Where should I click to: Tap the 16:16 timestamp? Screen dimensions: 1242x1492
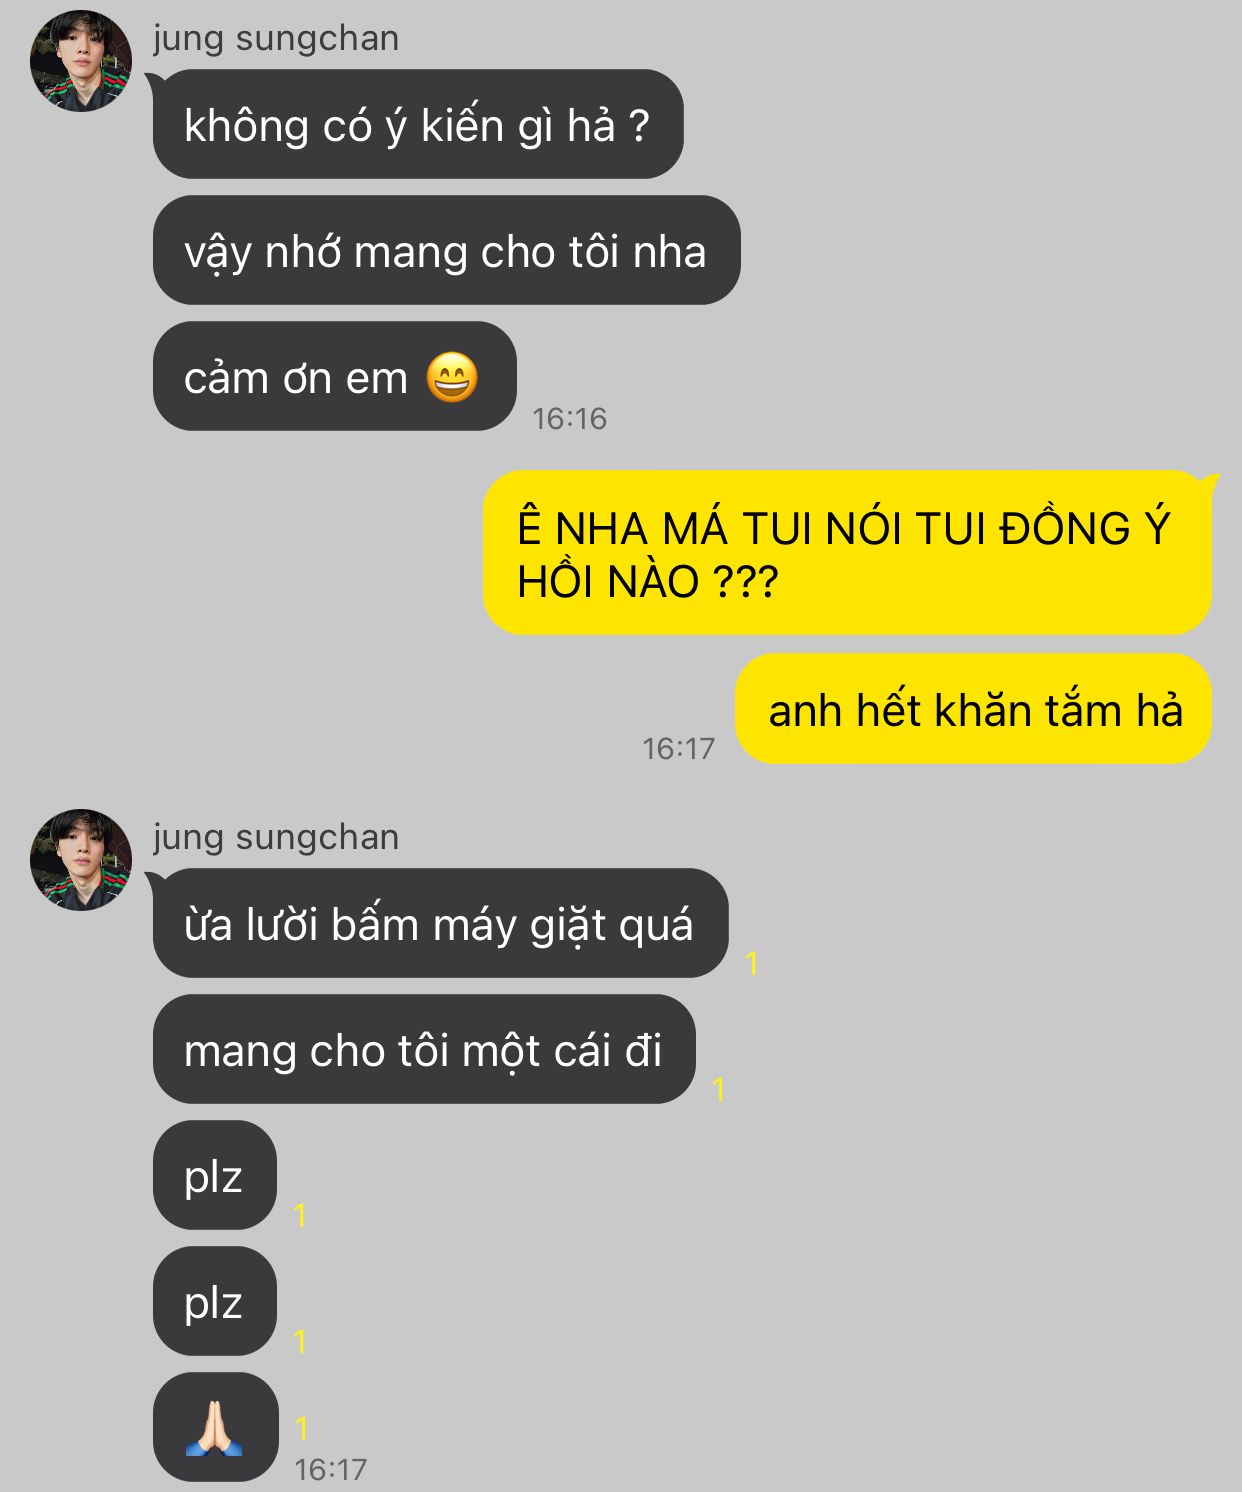[569, 418]
